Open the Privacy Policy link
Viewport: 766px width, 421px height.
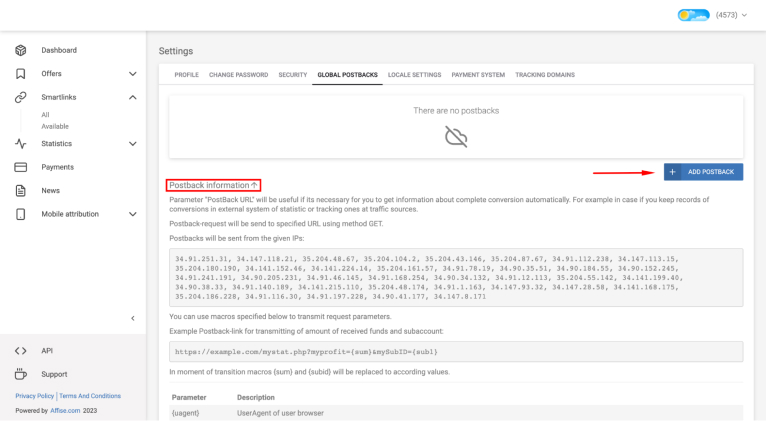tap(35, 396)
